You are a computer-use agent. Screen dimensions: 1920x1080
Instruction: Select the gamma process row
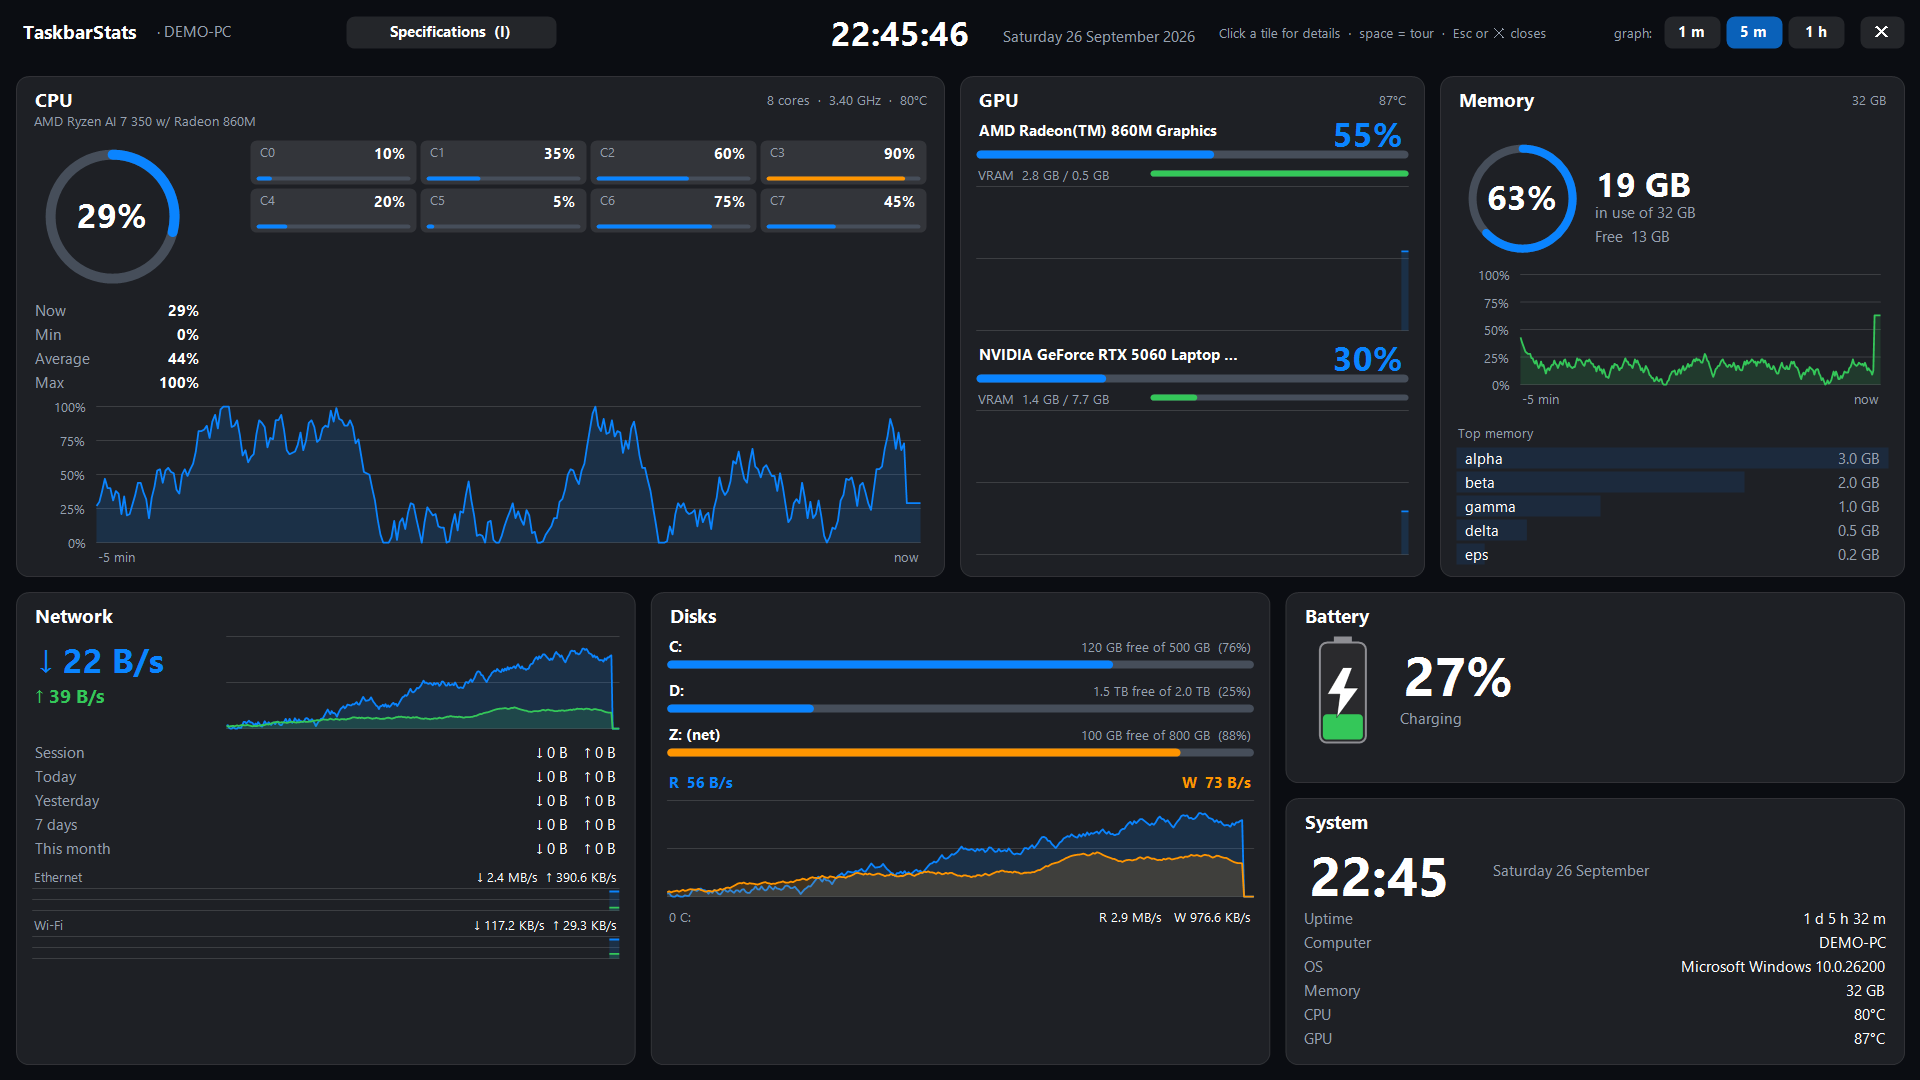coord(1672,507)
